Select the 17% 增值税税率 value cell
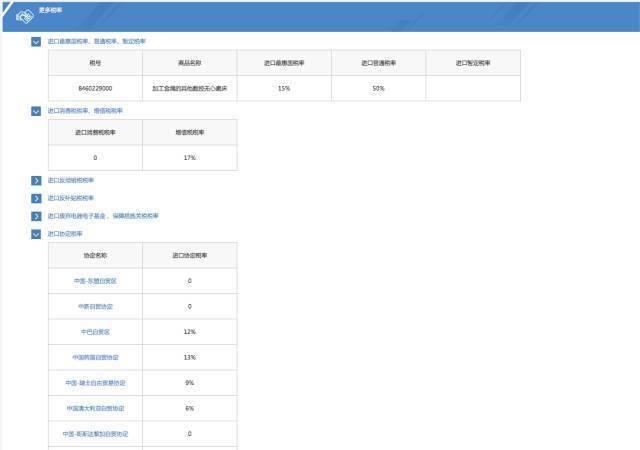 point(189,158)
